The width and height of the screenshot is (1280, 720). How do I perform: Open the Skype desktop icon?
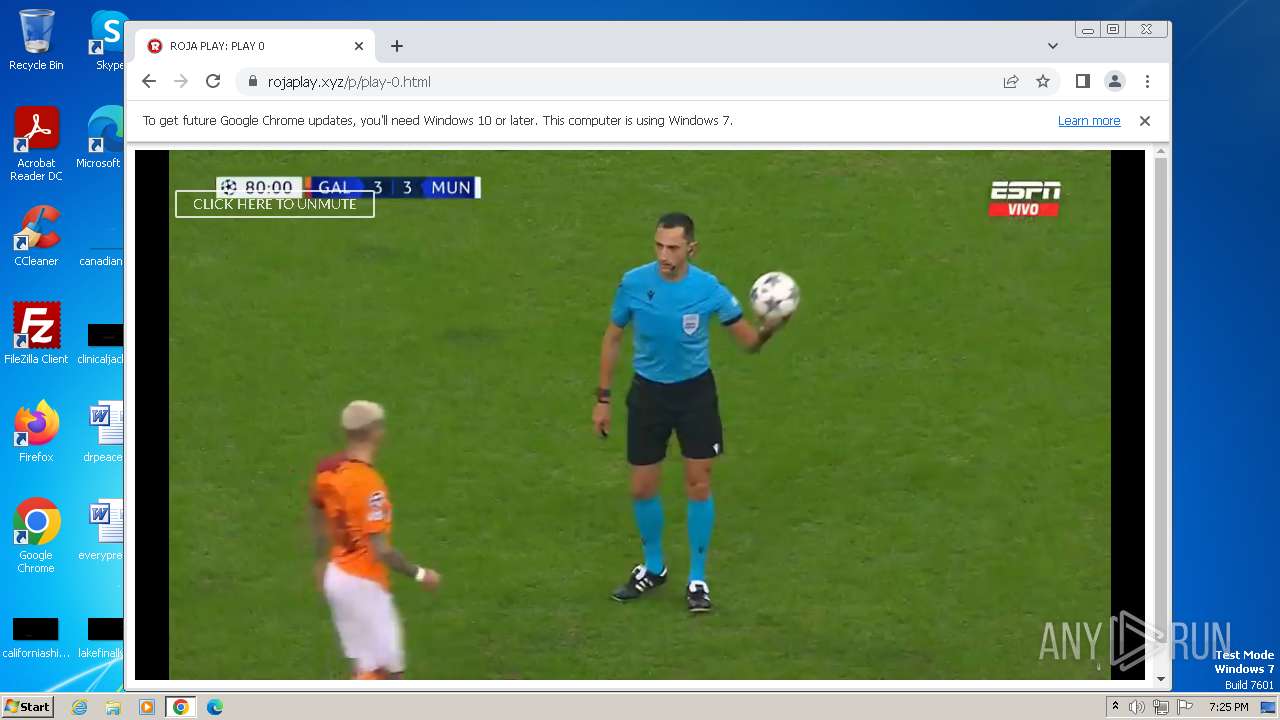coord(108,40)
